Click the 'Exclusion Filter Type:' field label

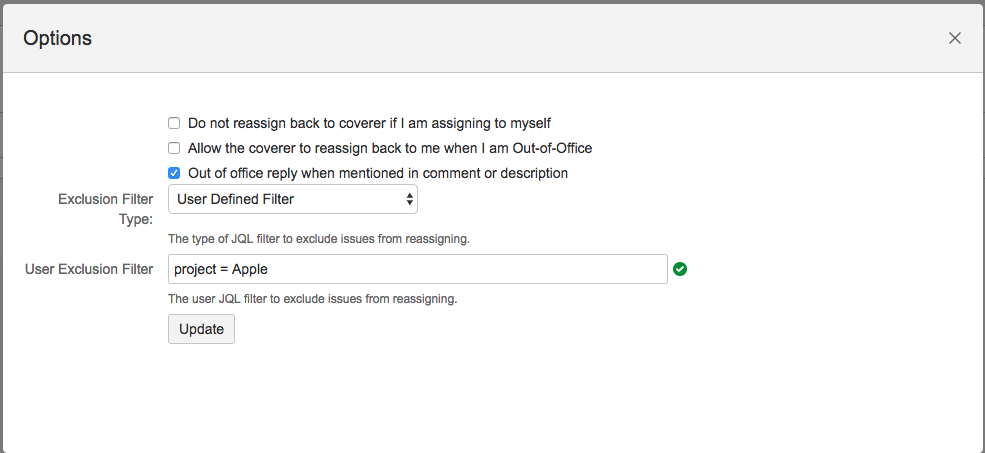click(x=105, y=209)
